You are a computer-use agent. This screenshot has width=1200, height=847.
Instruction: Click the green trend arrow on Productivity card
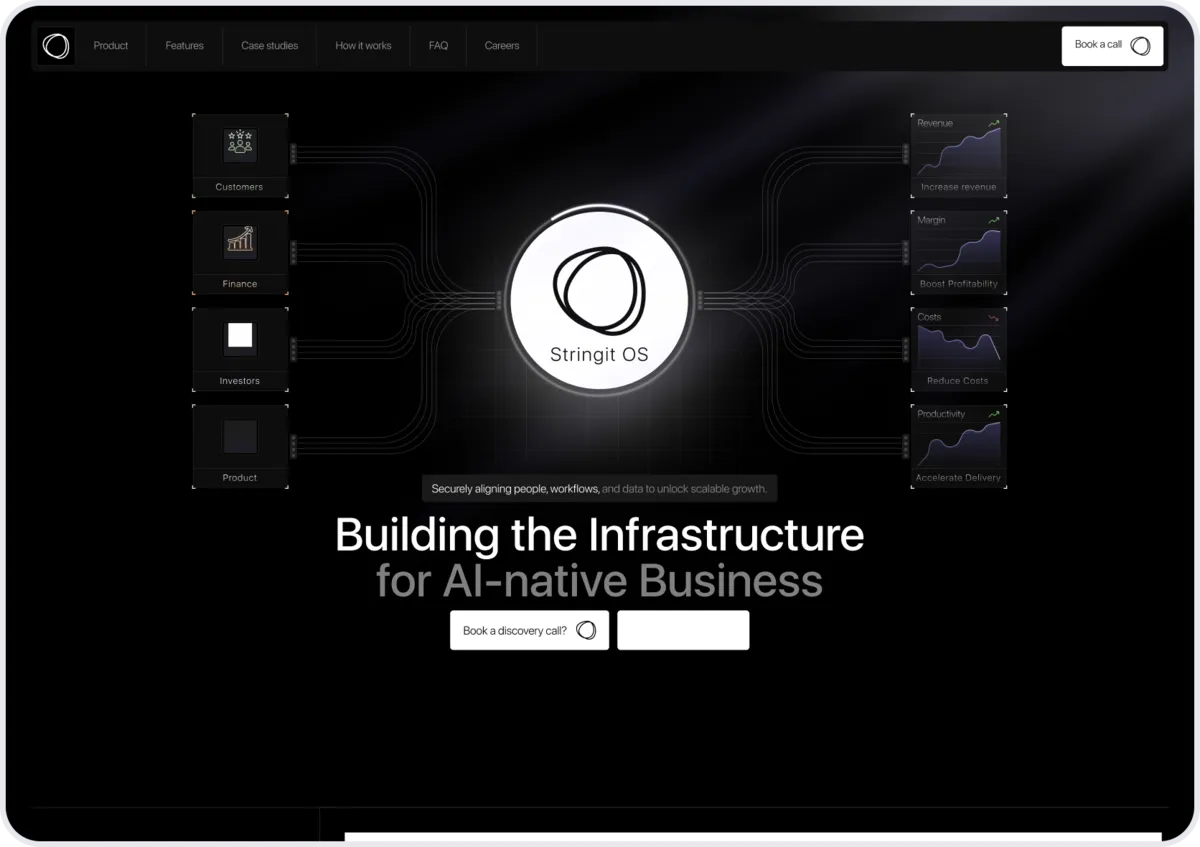tap(993, 415)
